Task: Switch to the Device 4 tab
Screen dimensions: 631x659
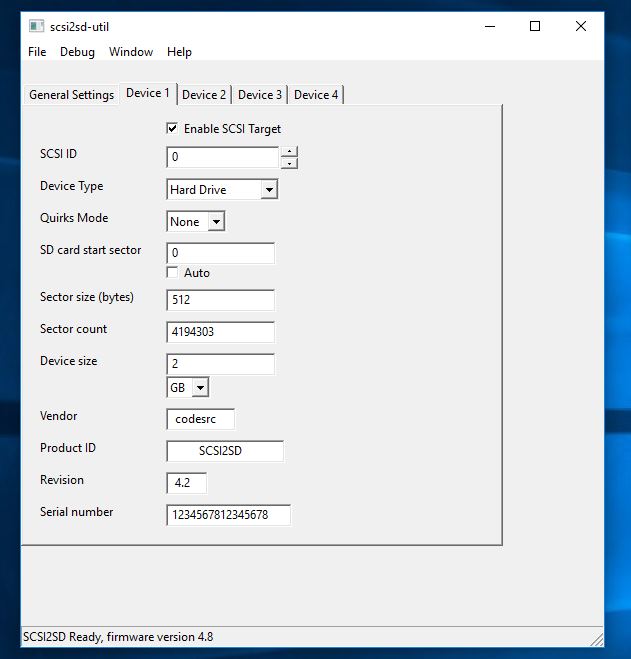Action: pyautogui.click(x=316, y=95)
